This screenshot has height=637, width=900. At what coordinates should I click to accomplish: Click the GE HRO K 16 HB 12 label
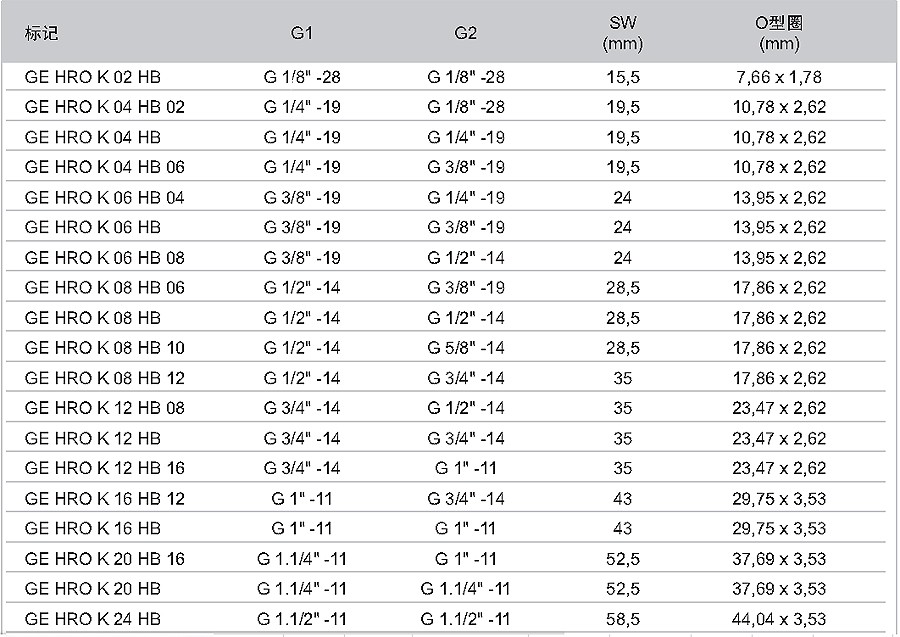click(104, 498)
